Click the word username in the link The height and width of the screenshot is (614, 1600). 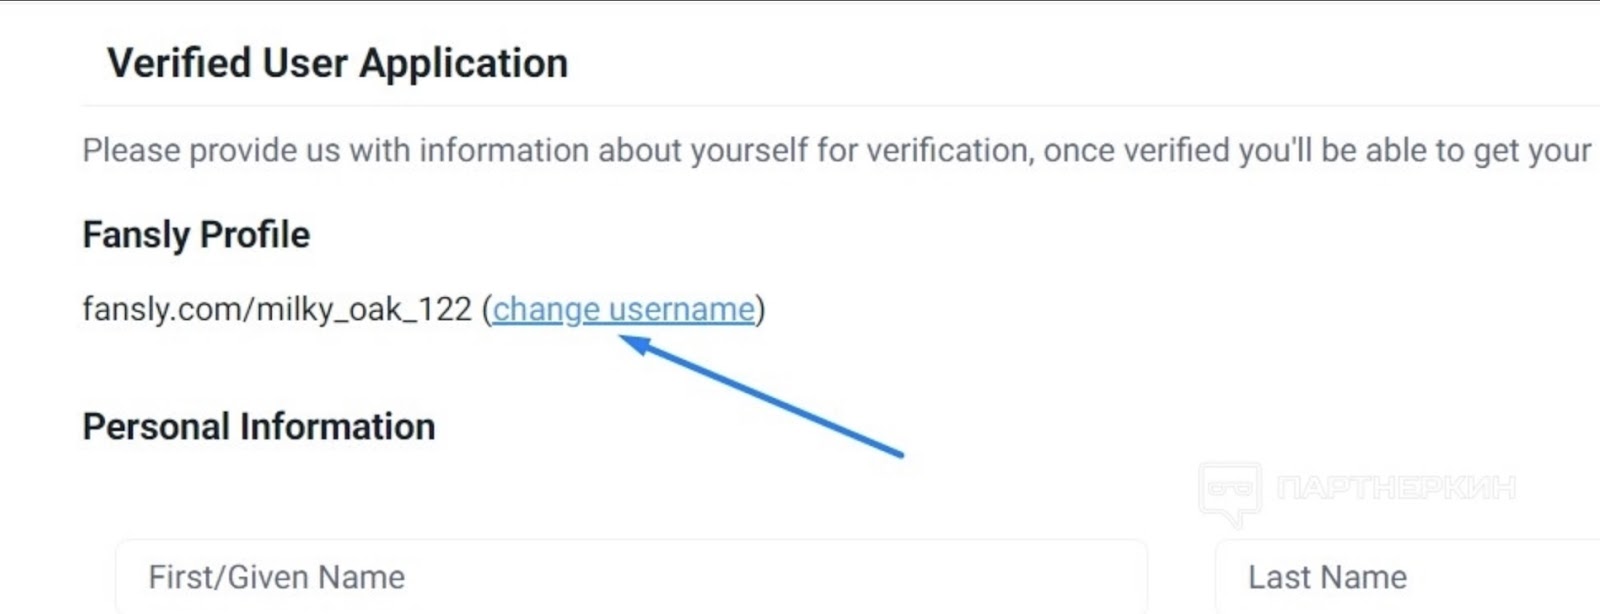(x=682, y=309)
